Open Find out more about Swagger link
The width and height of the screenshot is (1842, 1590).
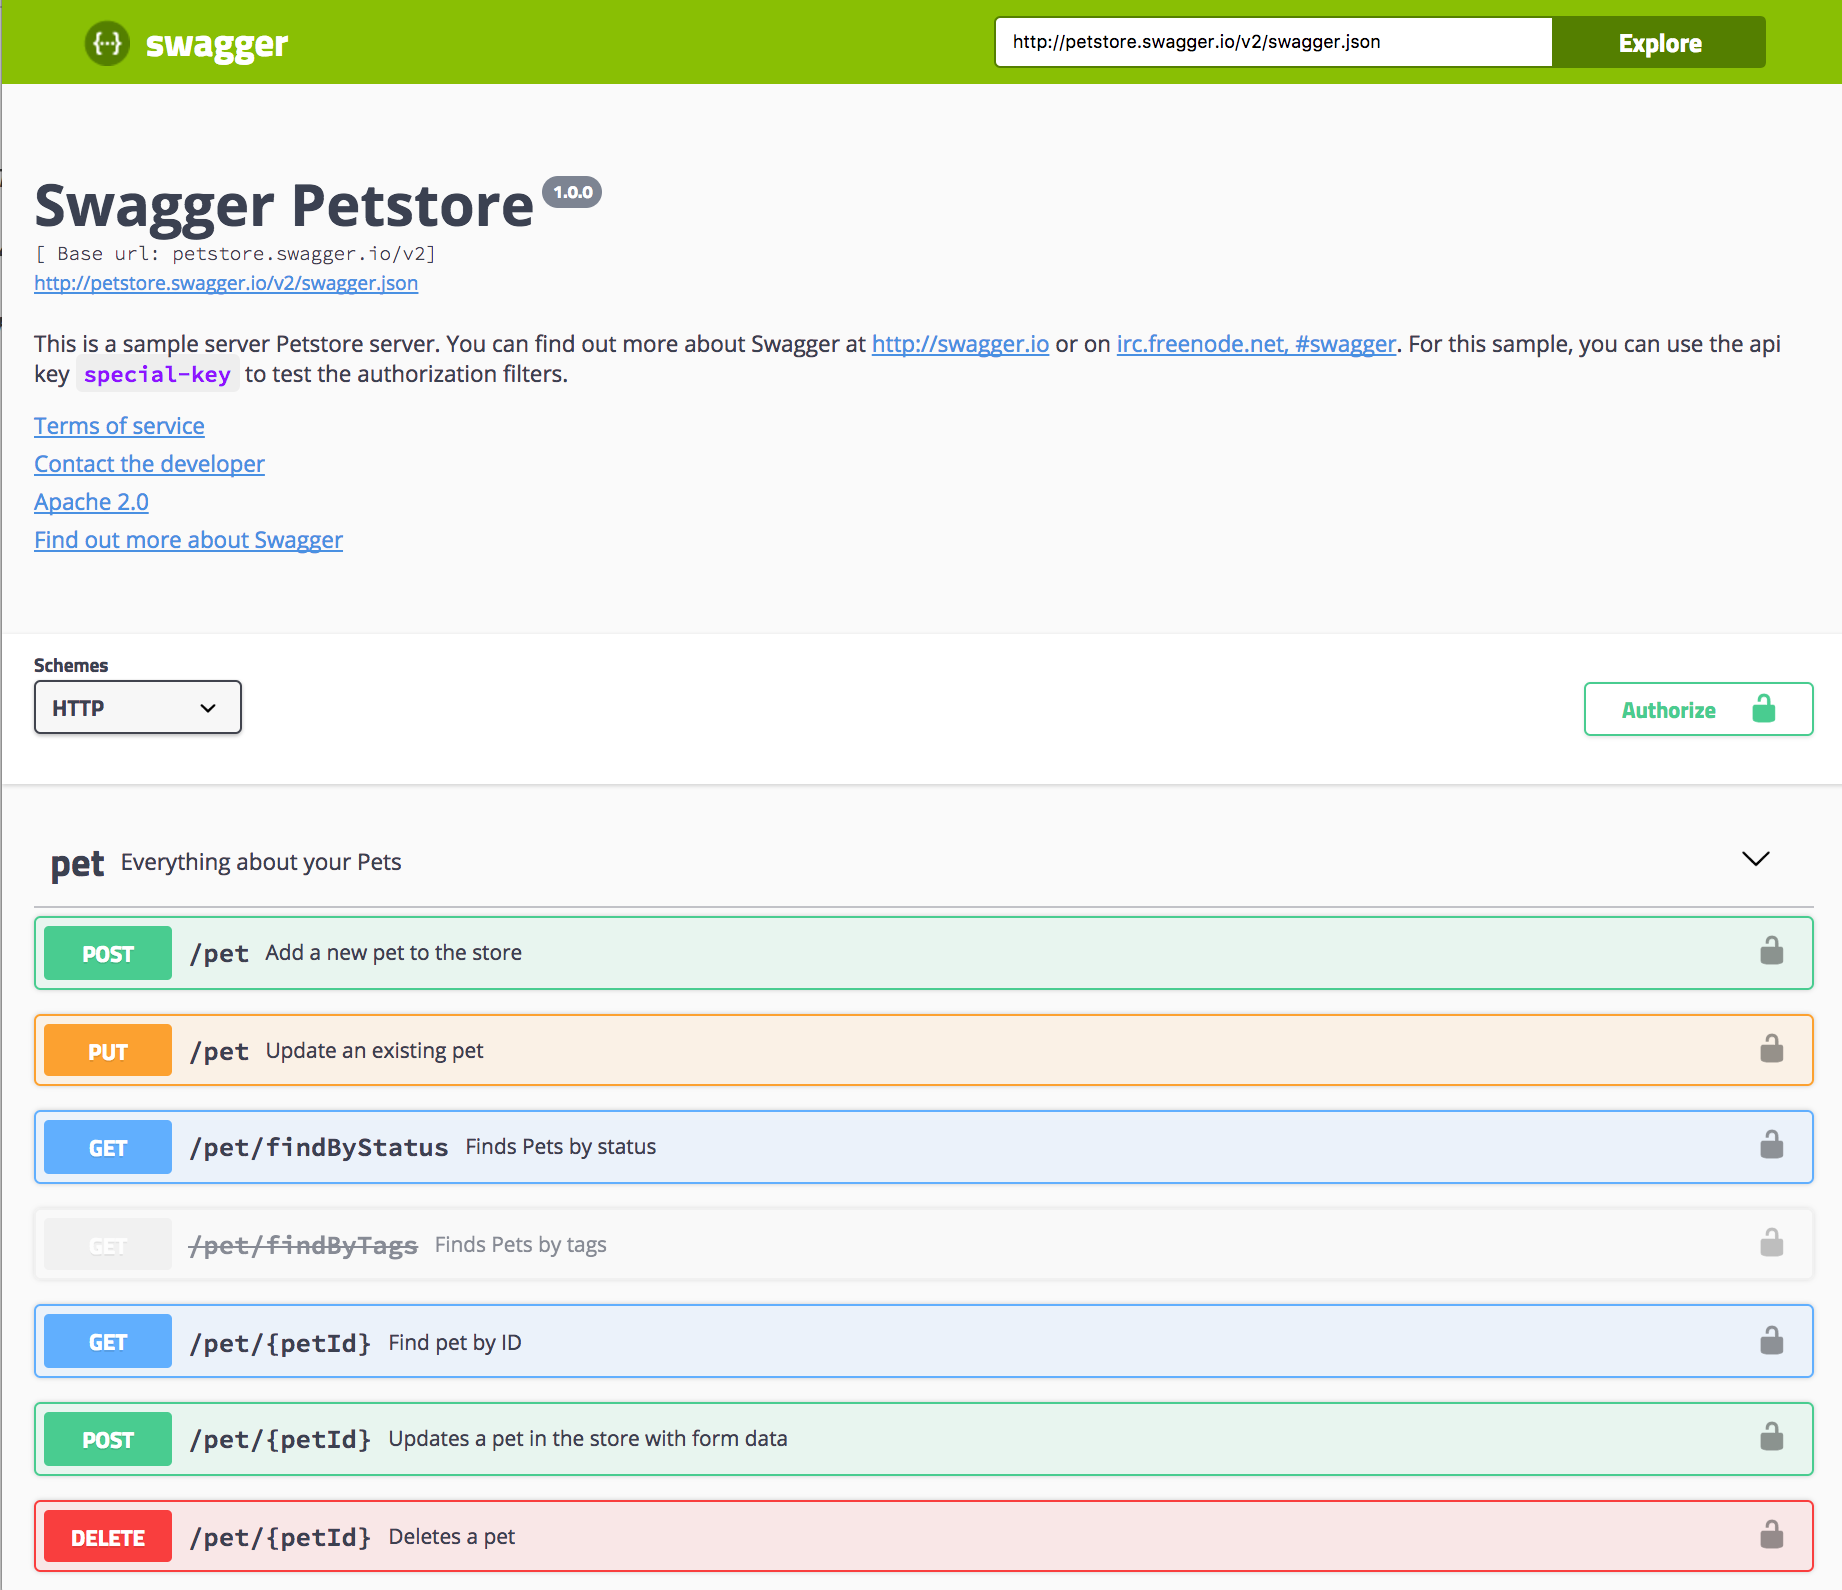[188, 540]
